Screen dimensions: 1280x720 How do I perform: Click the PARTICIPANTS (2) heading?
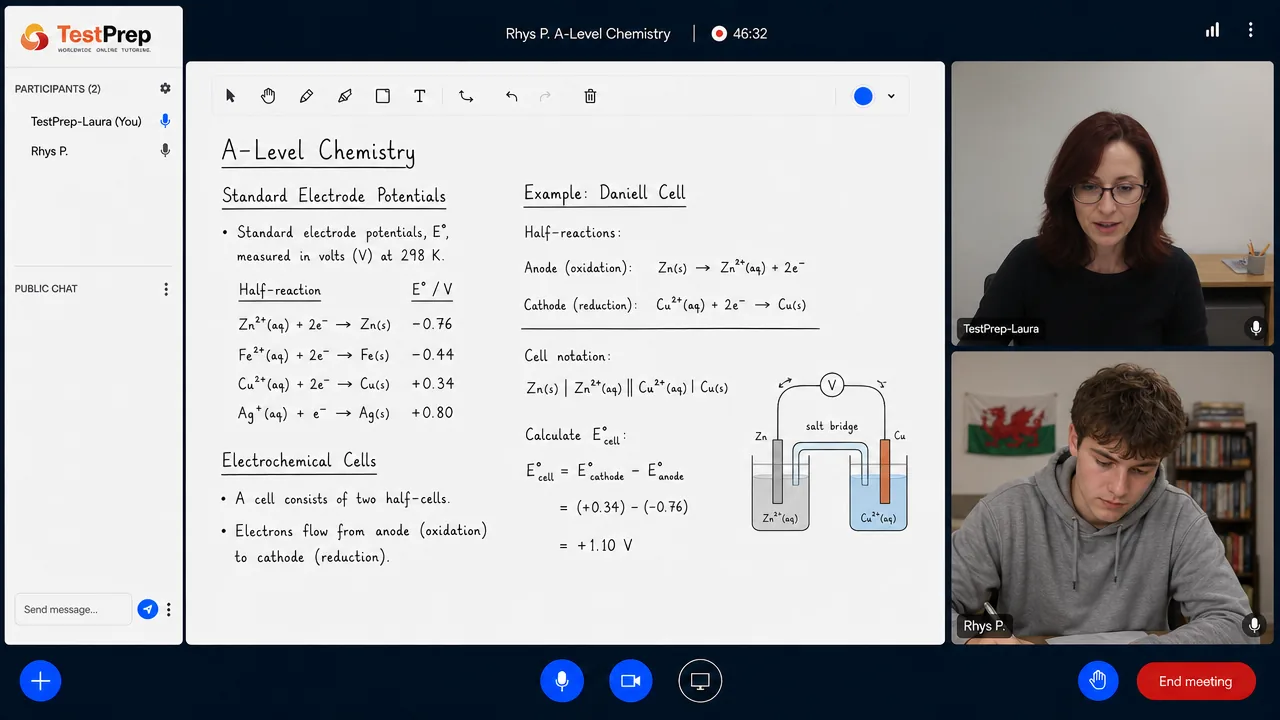[58, 89]
